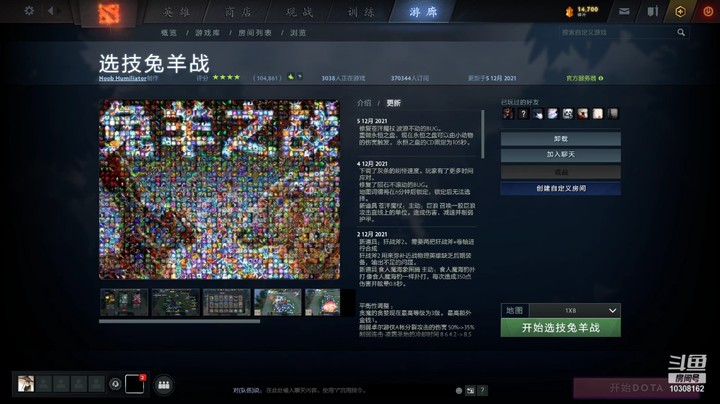Click the chat help question mark icon
The width and height of the screenshot is (720, 404).
[482, 390]
